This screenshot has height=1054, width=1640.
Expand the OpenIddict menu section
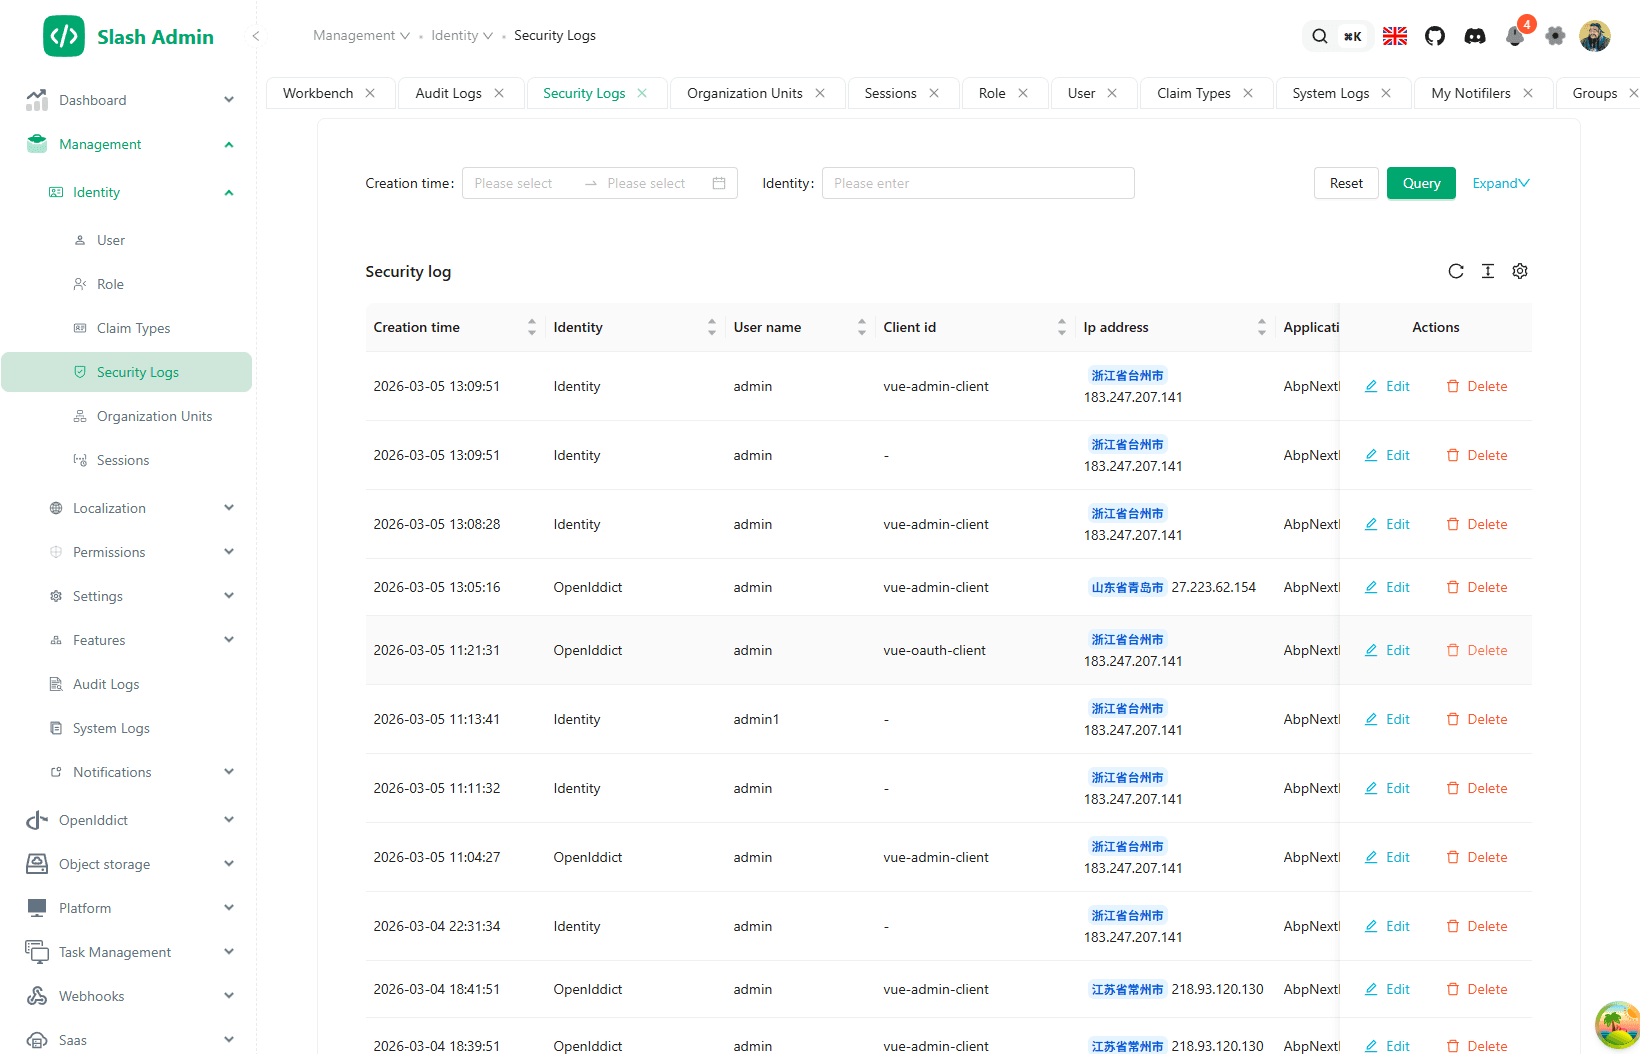pyautogui.click(x=130, y=820)
